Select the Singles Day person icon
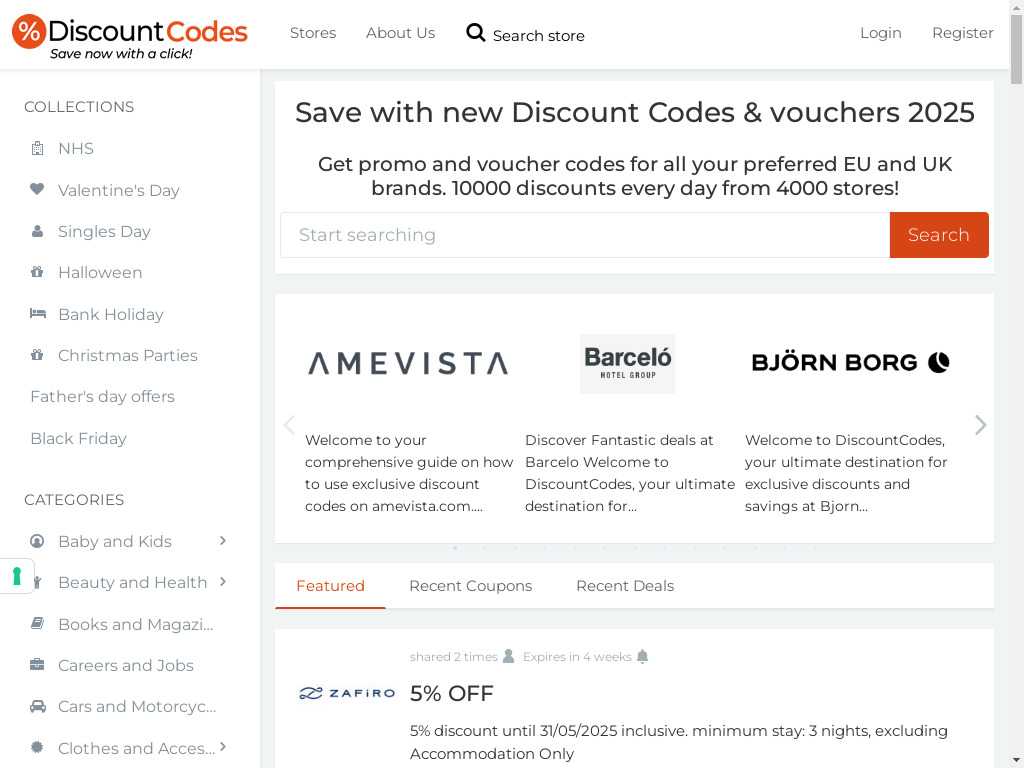Viewport: 1024px width, 768px height. (37, 231)
